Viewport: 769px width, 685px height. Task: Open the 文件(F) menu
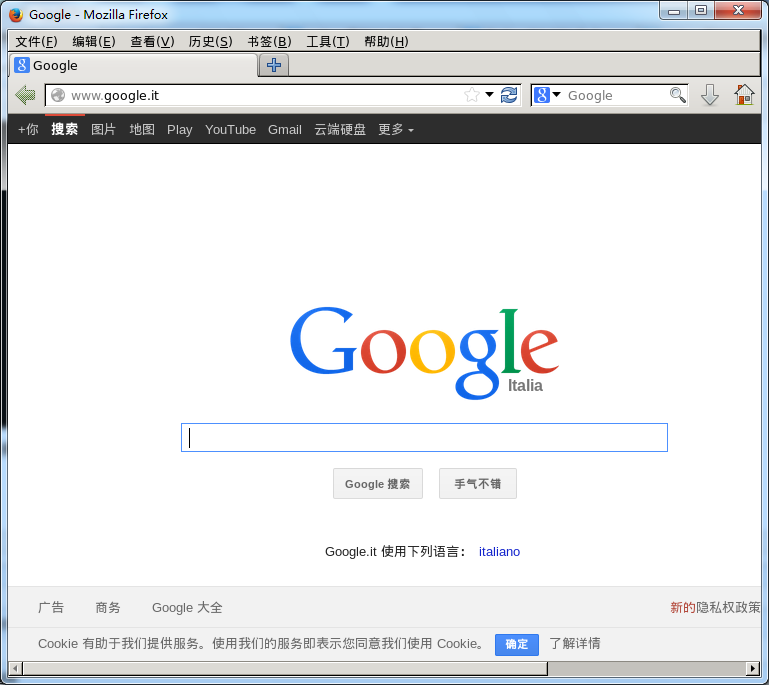(x=36, y=42)
